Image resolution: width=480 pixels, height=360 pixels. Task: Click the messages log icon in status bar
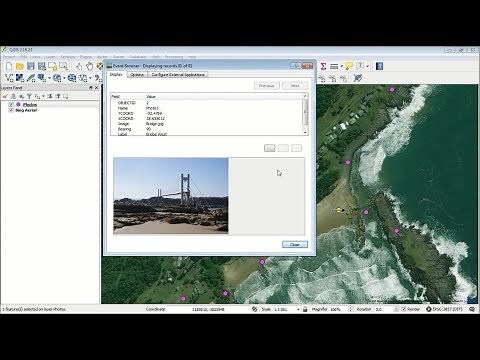coord(472,309)
